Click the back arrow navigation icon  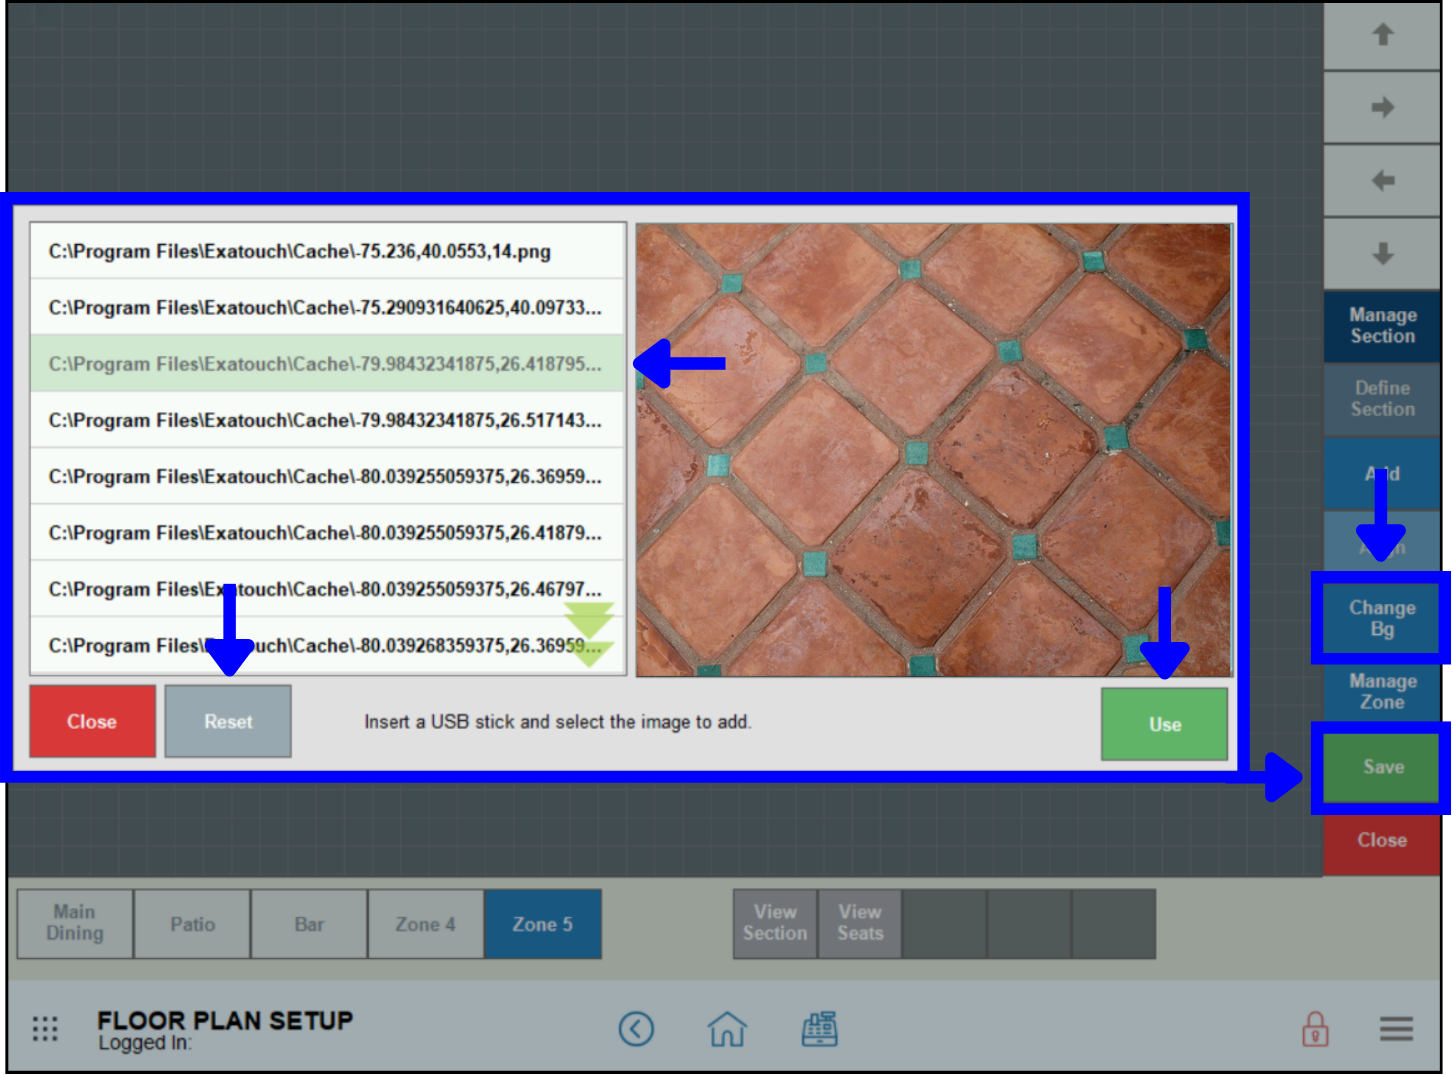(x=637, y=1029)
